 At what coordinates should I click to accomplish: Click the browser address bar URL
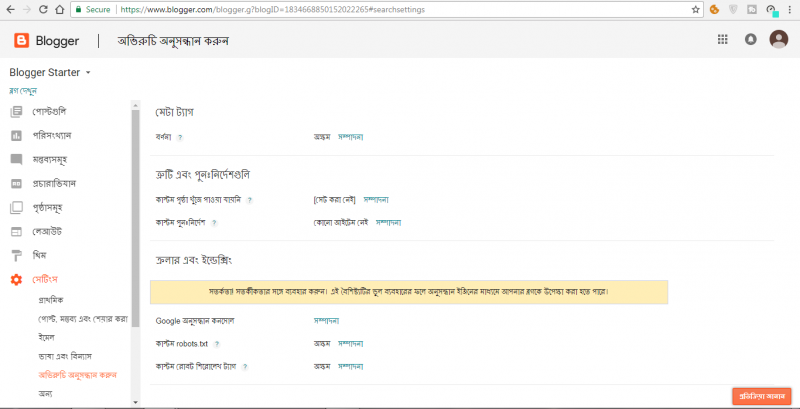click(273, 10)
